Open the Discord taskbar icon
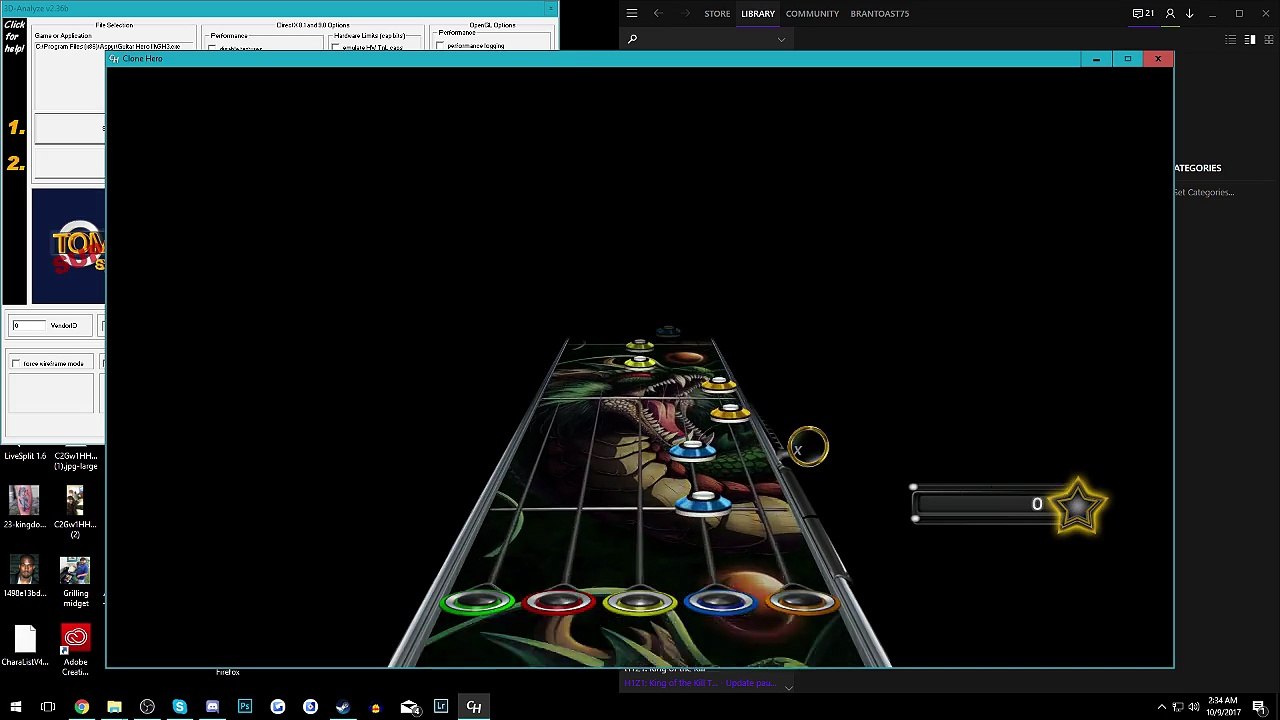The image size is (1280, 720). pyautogui.click(x=212, y=707)
